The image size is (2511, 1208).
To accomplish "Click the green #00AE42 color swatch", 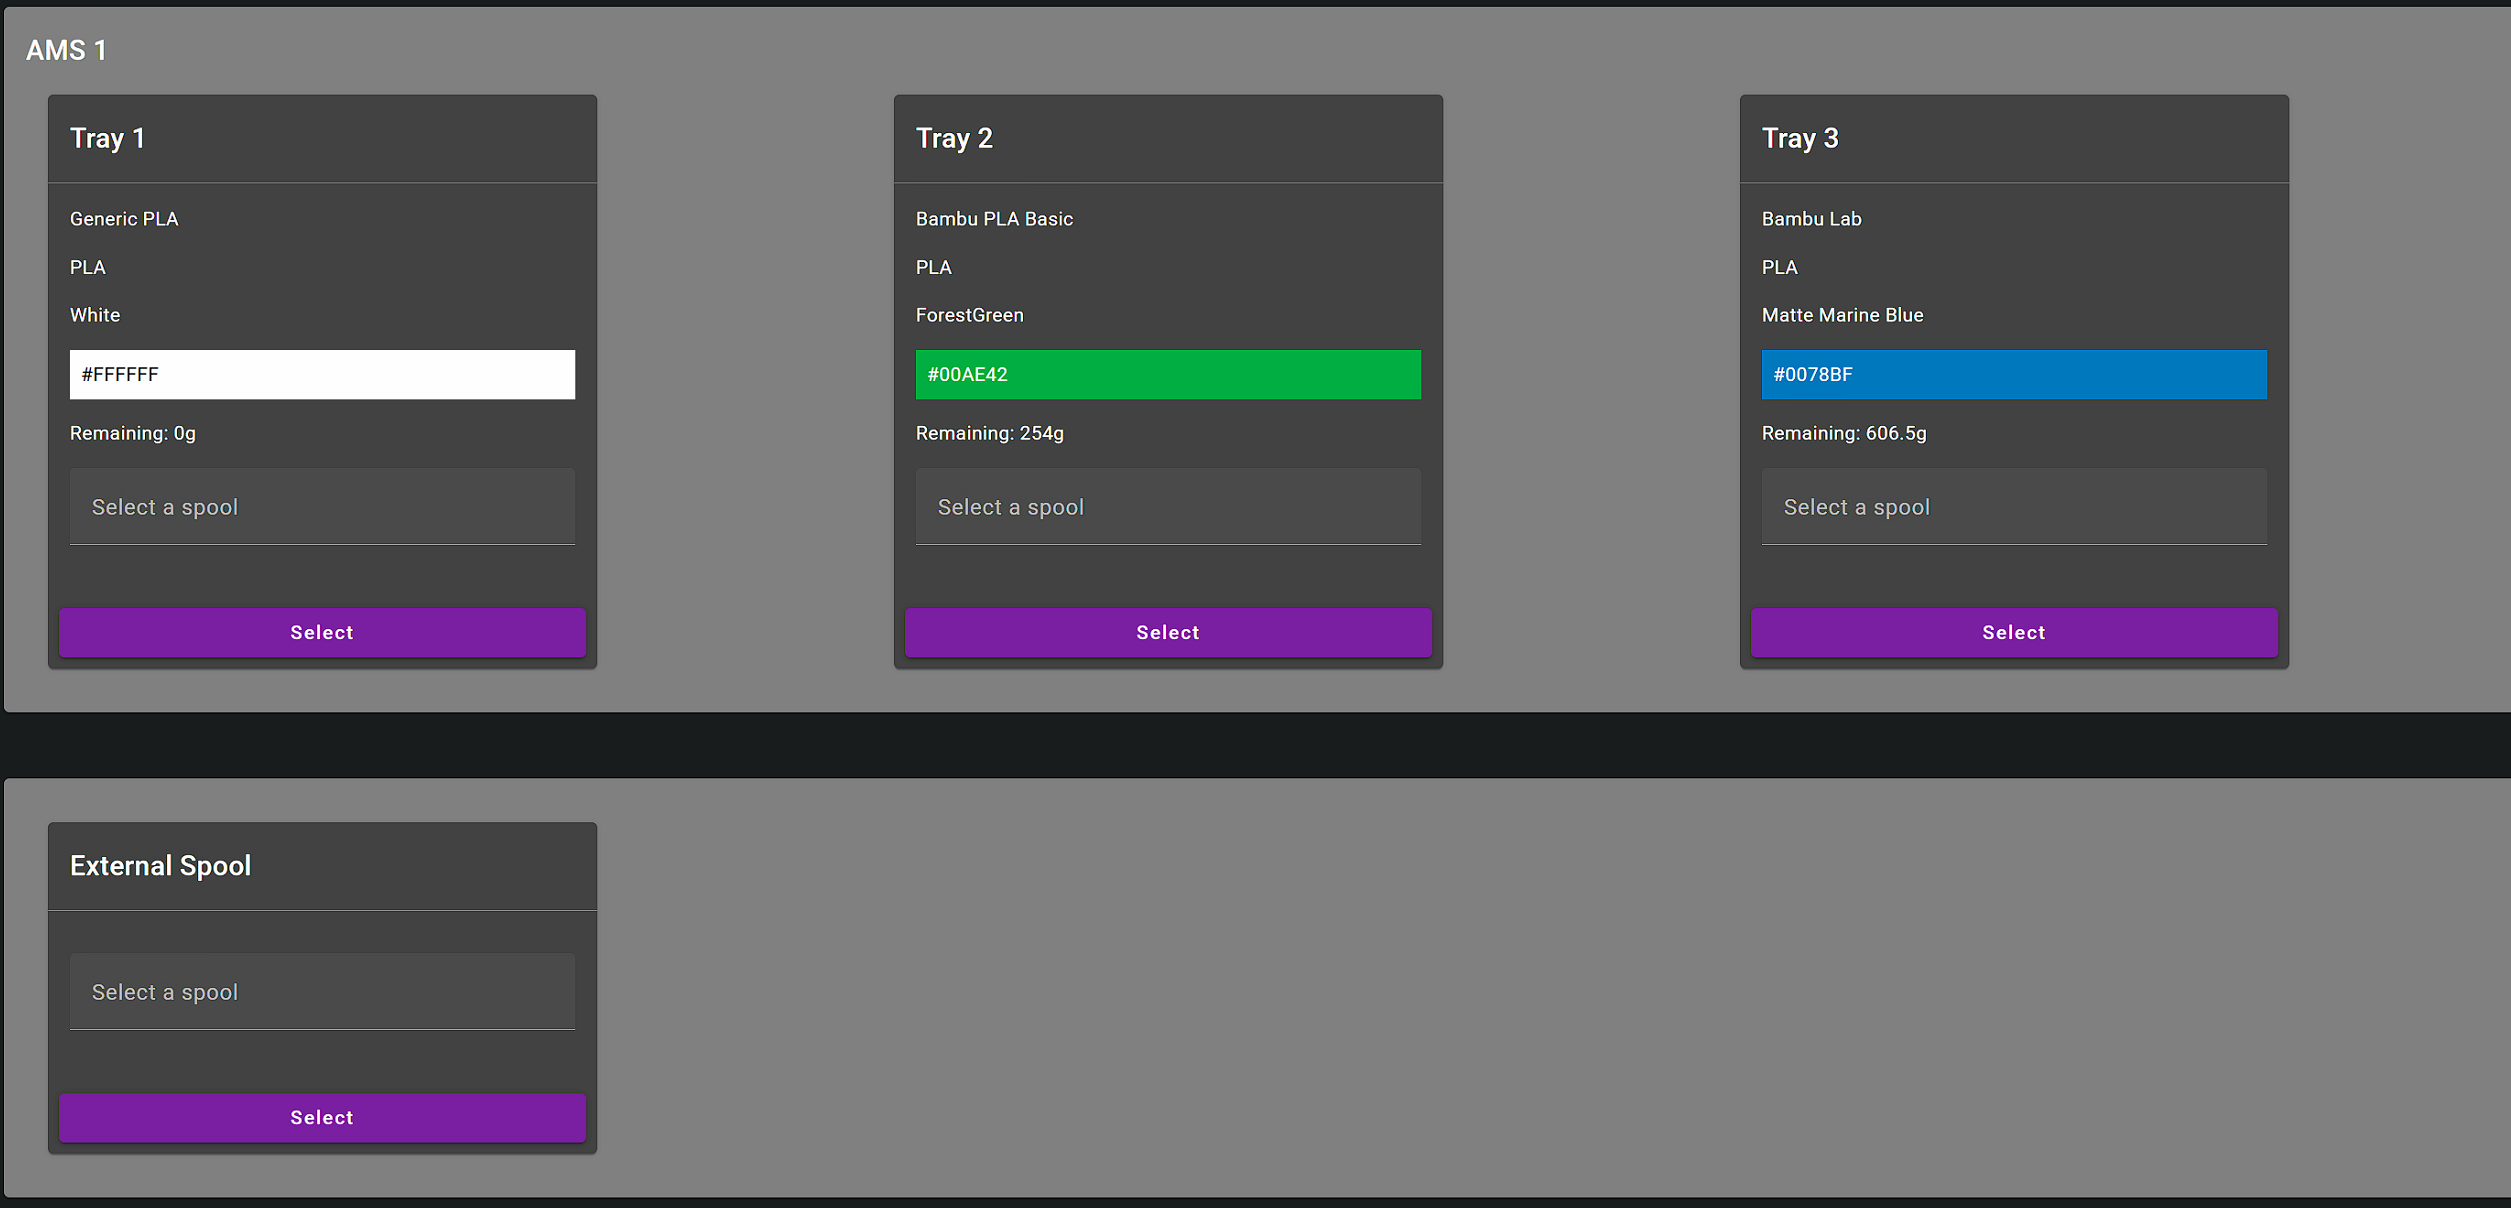I will [1167, 374].
